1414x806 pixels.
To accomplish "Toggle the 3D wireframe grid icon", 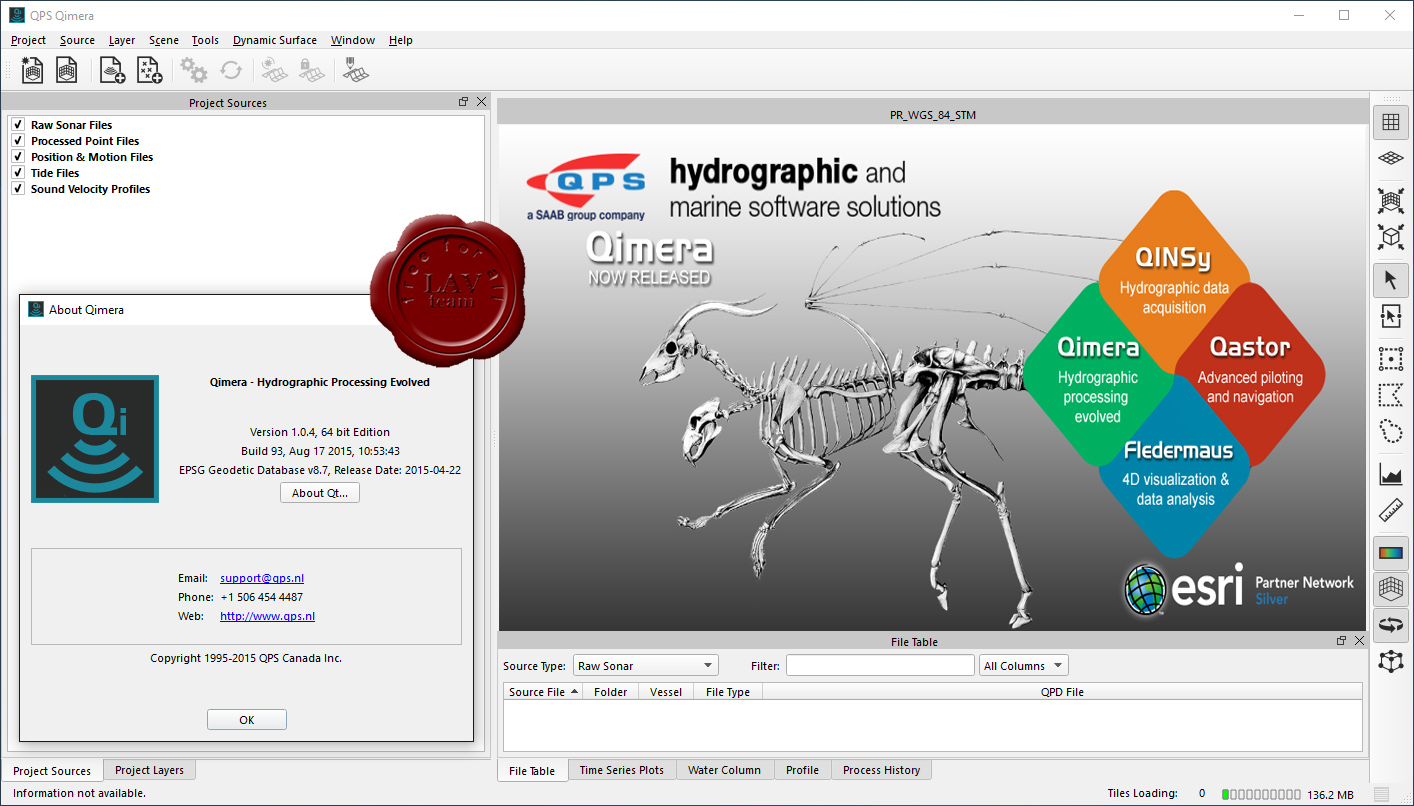I will tap(1390, 589).
